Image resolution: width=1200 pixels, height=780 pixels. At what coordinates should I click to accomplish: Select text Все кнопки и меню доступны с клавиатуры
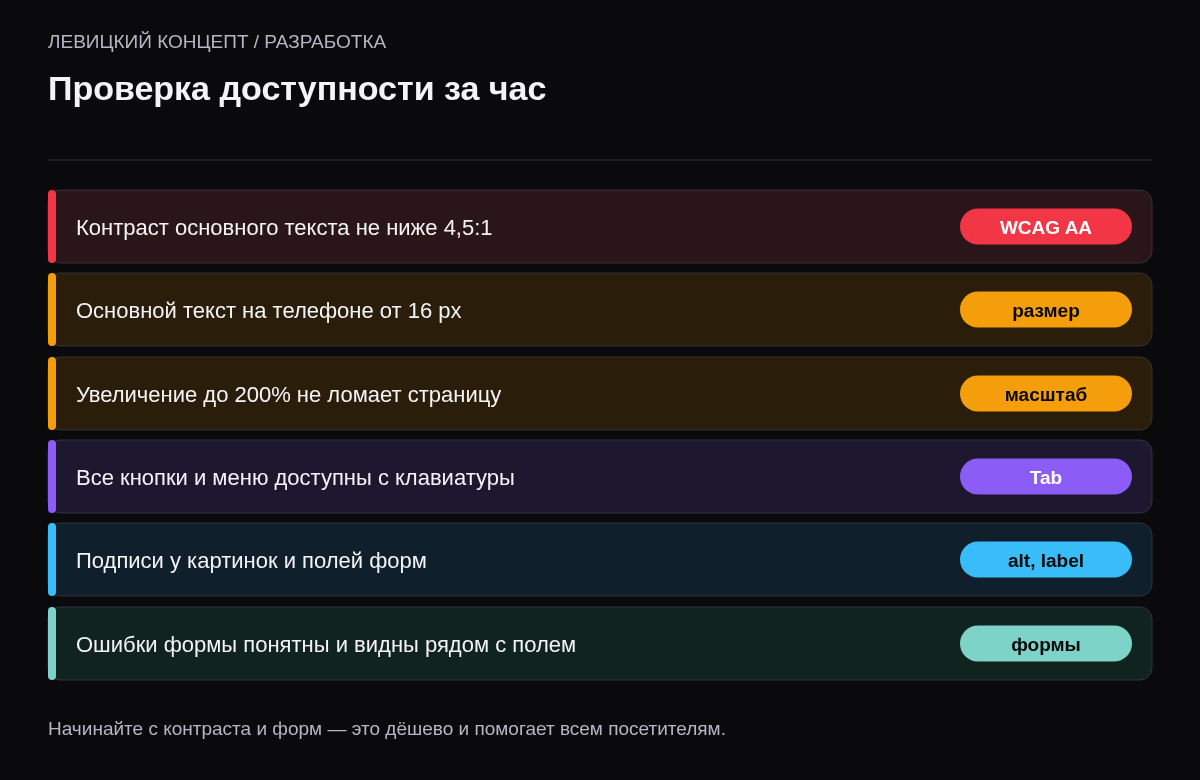[x=295, y=478]
